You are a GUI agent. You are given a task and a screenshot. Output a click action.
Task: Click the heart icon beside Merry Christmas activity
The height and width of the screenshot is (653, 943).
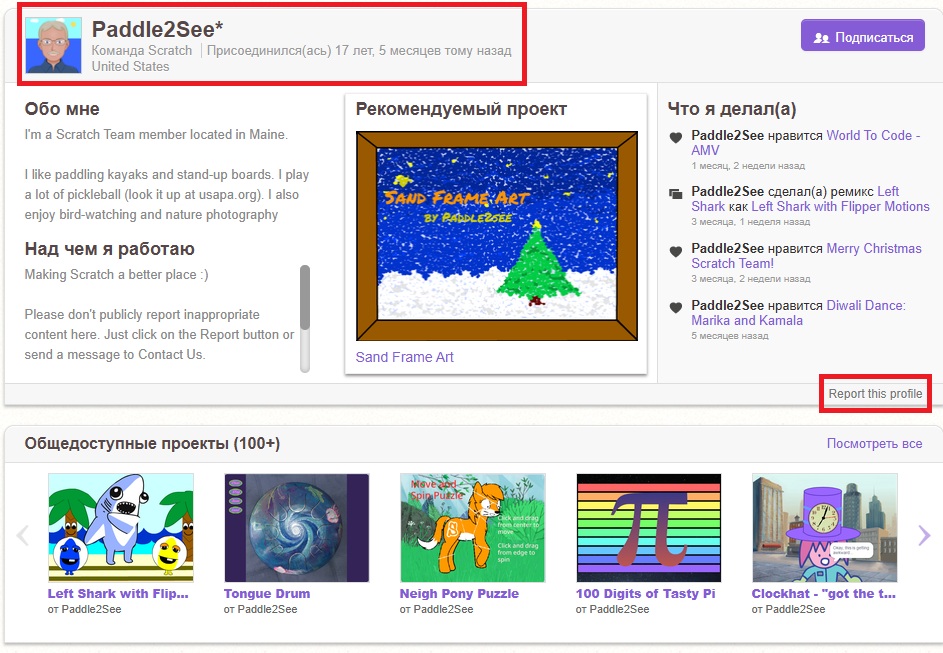676,250
